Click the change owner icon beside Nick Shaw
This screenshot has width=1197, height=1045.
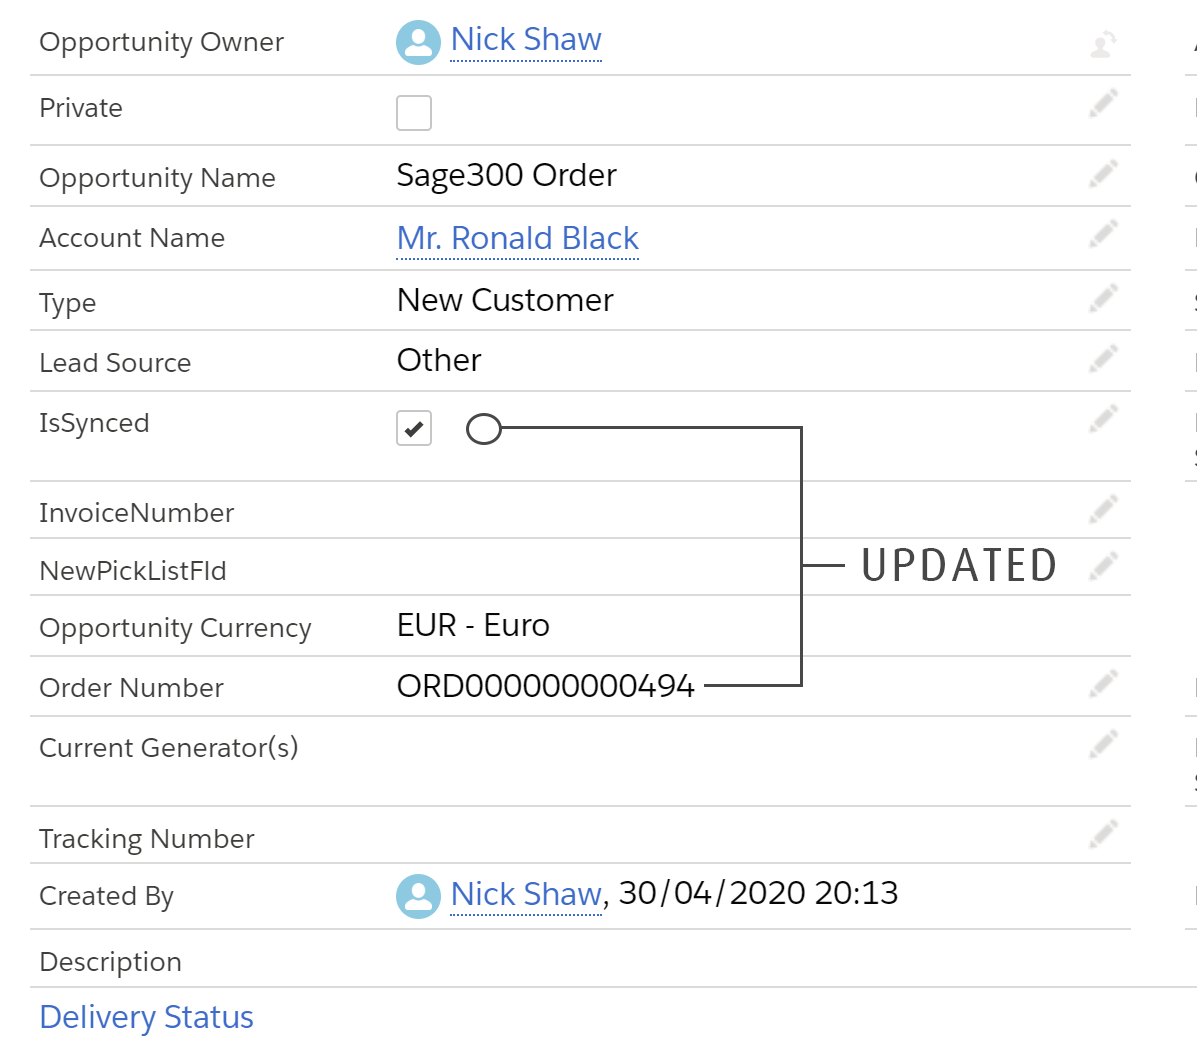tap(1103, 44)
